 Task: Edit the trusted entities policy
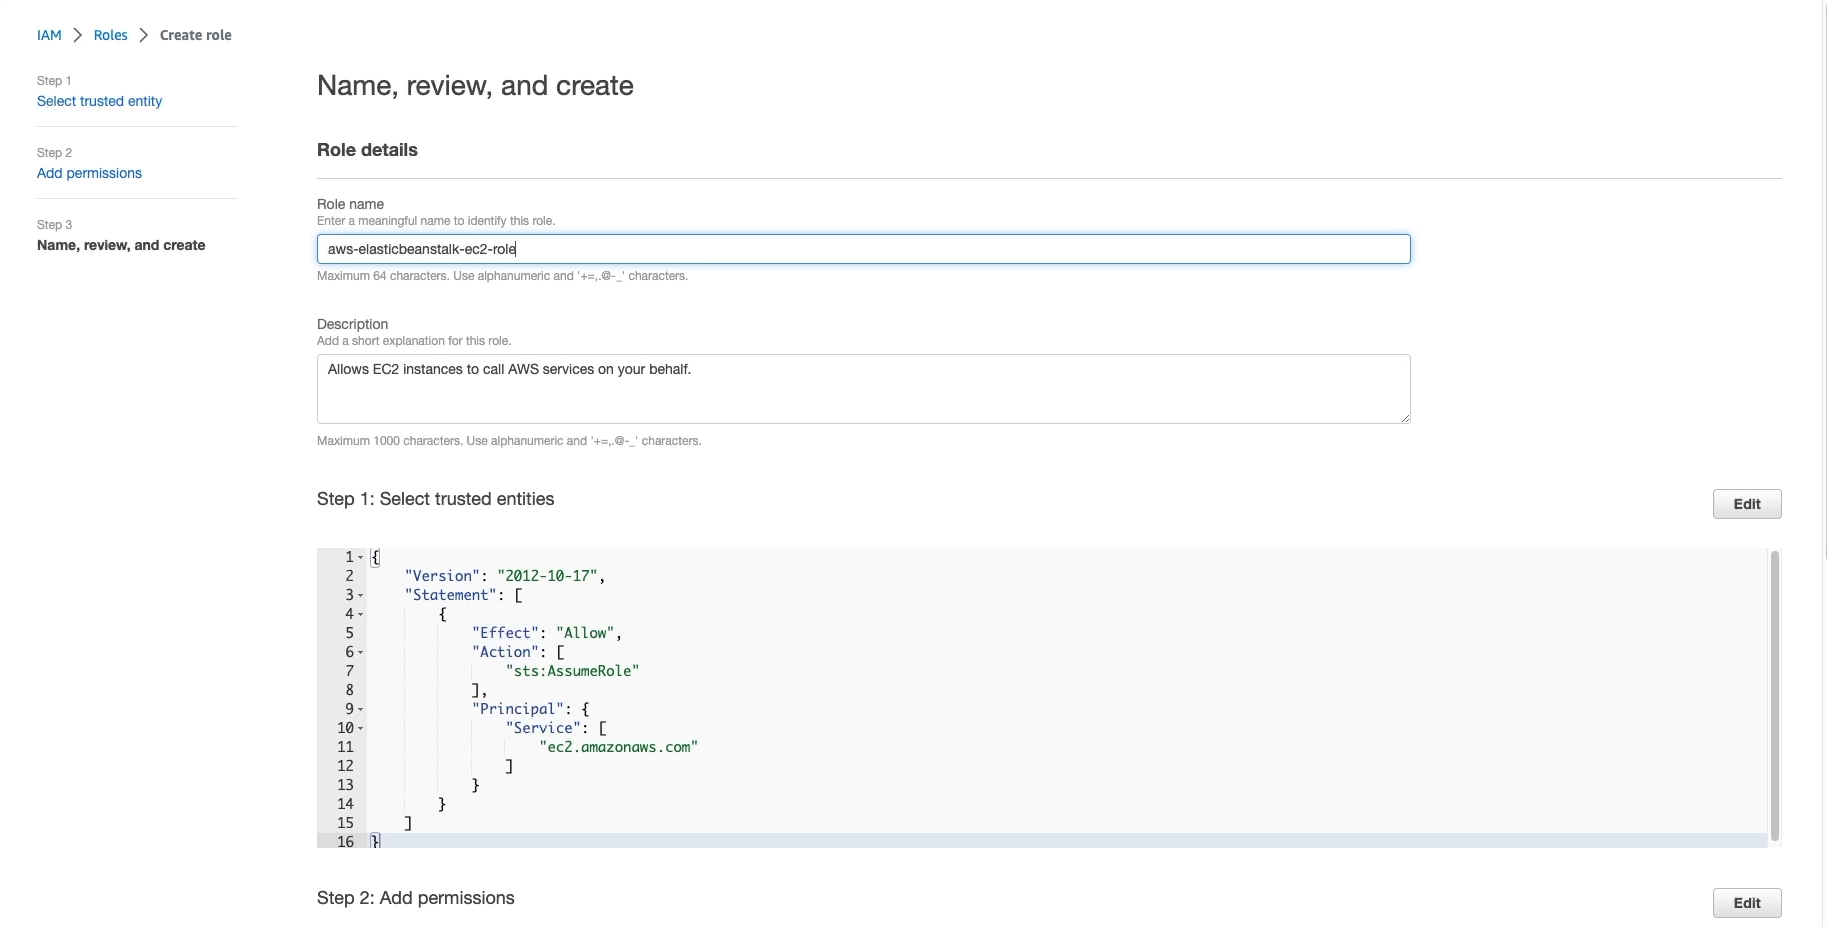(1746, 504)
